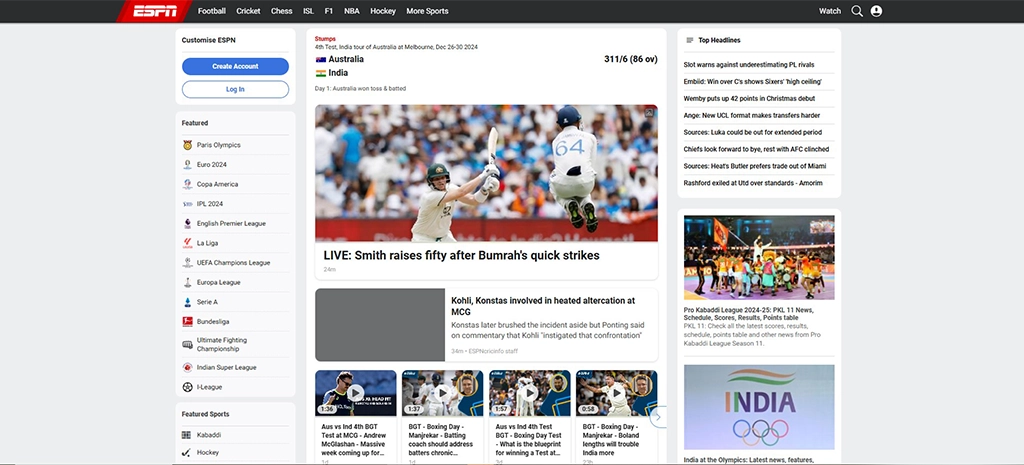Click the Australia flag icon

(321, 59)
